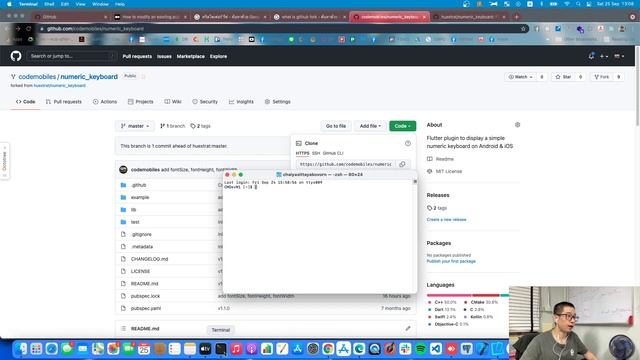Open Terminal app in the Dock
640x360 pixels.
(221, 349)
